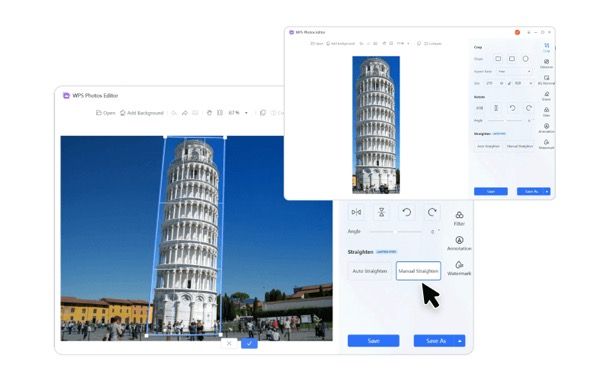The height and width of the screenshot is (381, 610).
Task: Expand the Aspect Ratio dropdown
Action: click(x=514, y=72)
